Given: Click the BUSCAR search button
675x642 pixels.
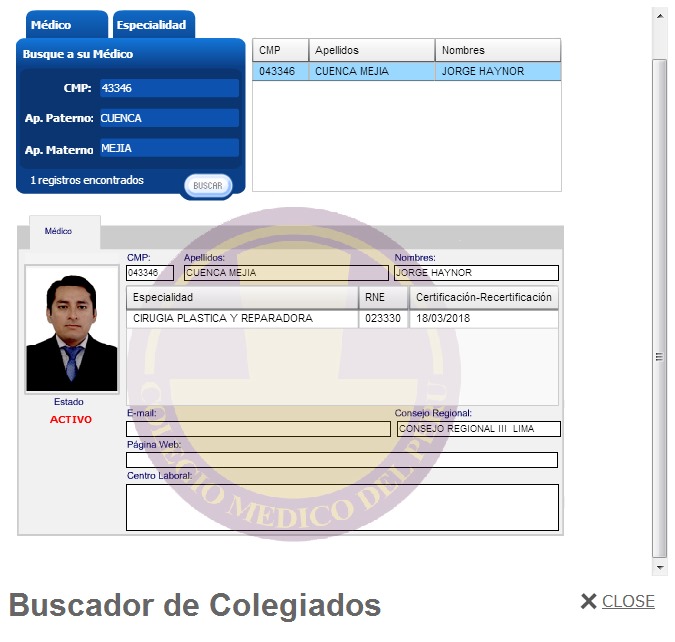Looking at the screenshot, I should [x=208, y=186].
